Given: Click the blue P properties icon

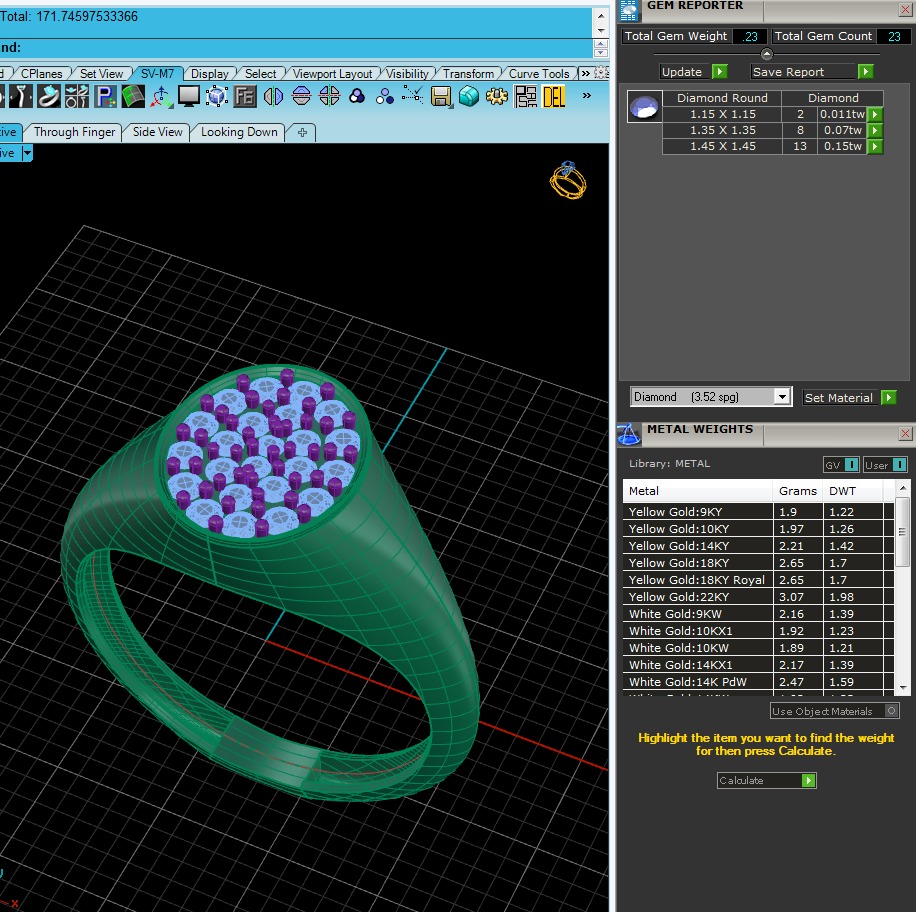Looking at the screenshot, I should pyautogui.click(x=105, y=96).
